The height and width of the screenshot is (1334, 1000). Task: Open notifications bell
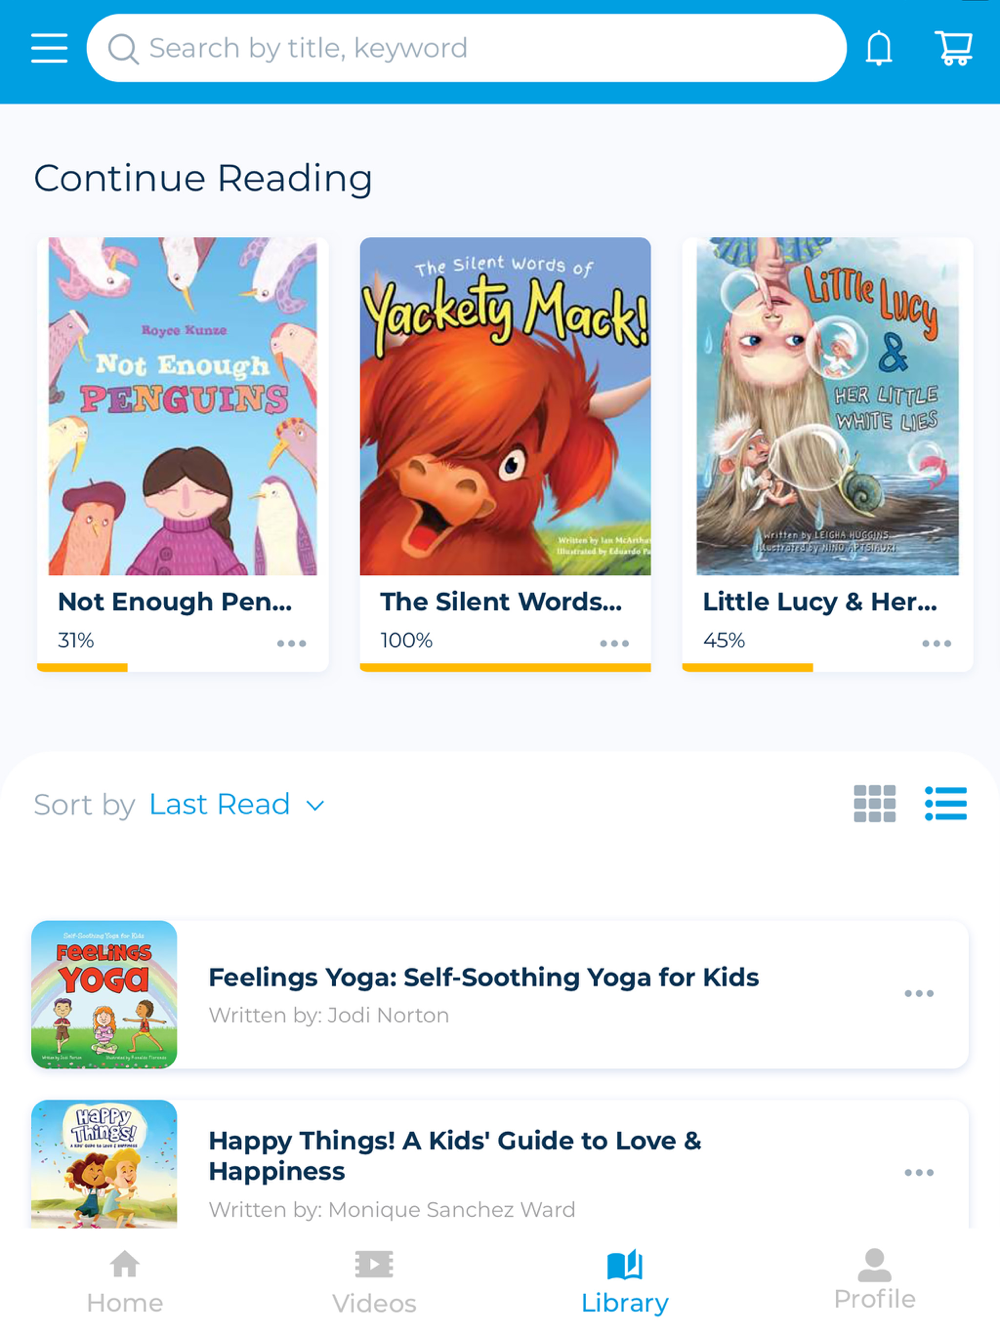(879, 48)
